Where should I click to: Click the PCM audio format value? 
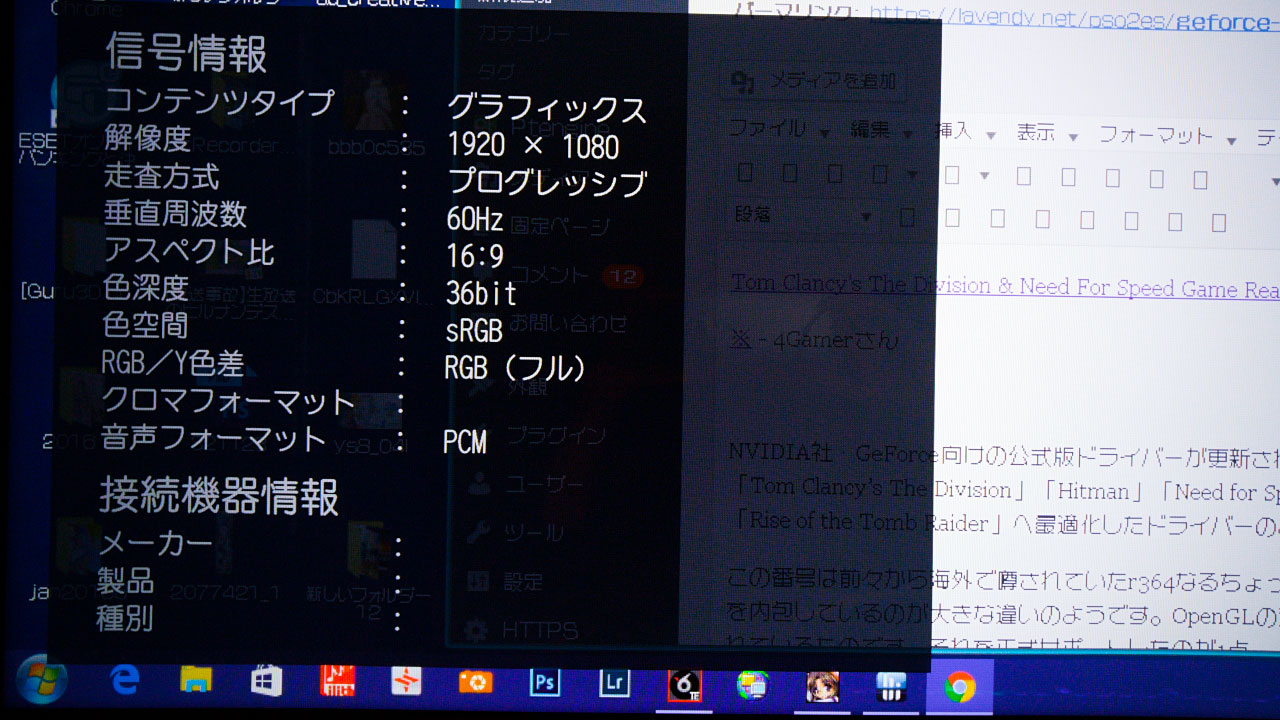pos(465,442)
